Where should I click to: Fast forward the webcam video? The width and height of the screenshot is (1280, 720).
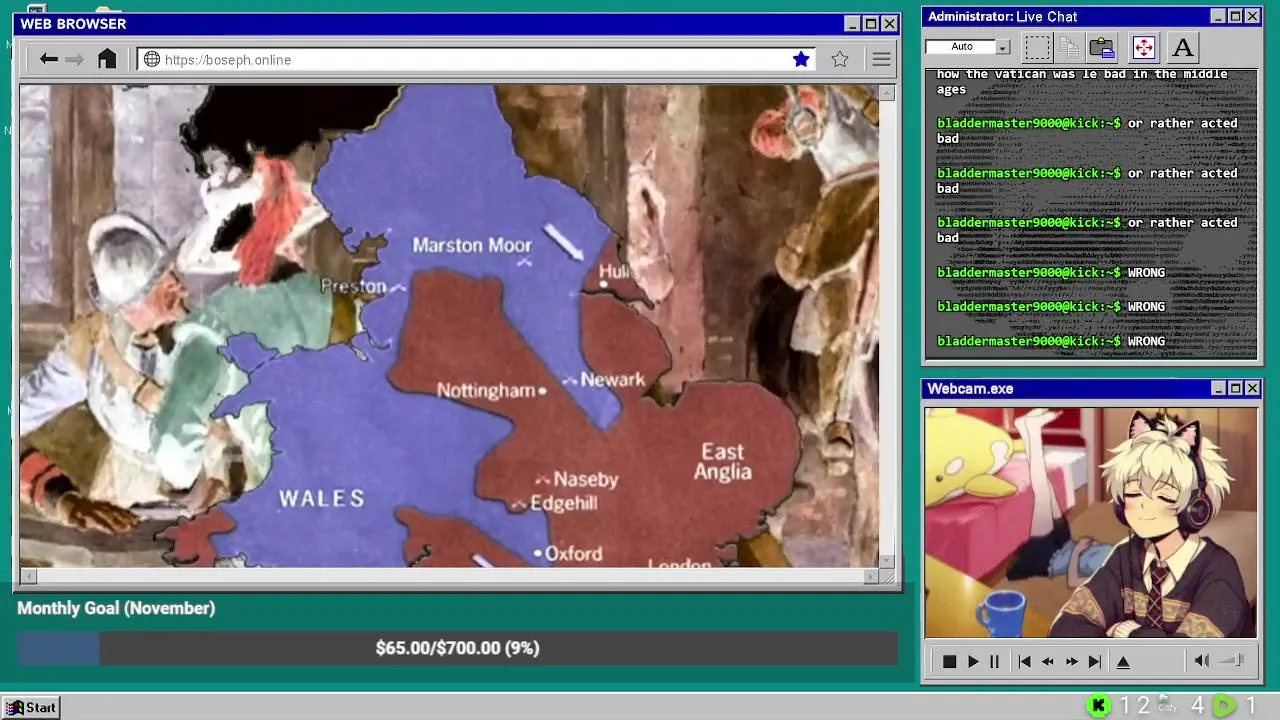click(x=1071, y=661)
